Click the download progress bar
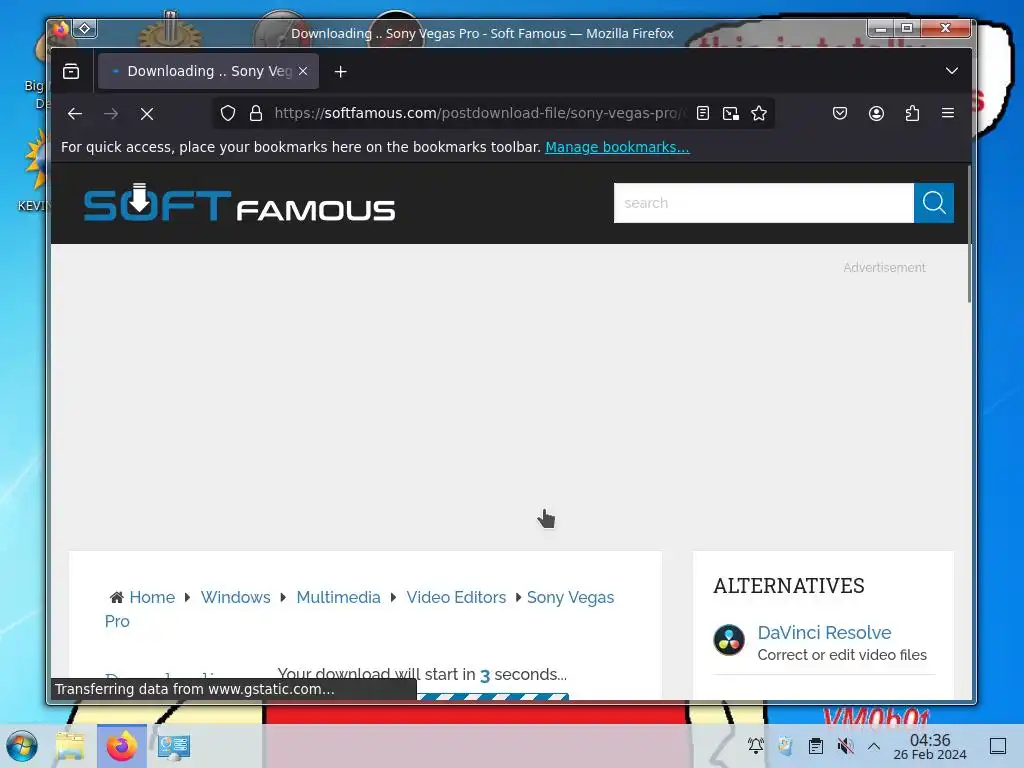The width and height of the screenshot is (1024, 768). [493, 697]
